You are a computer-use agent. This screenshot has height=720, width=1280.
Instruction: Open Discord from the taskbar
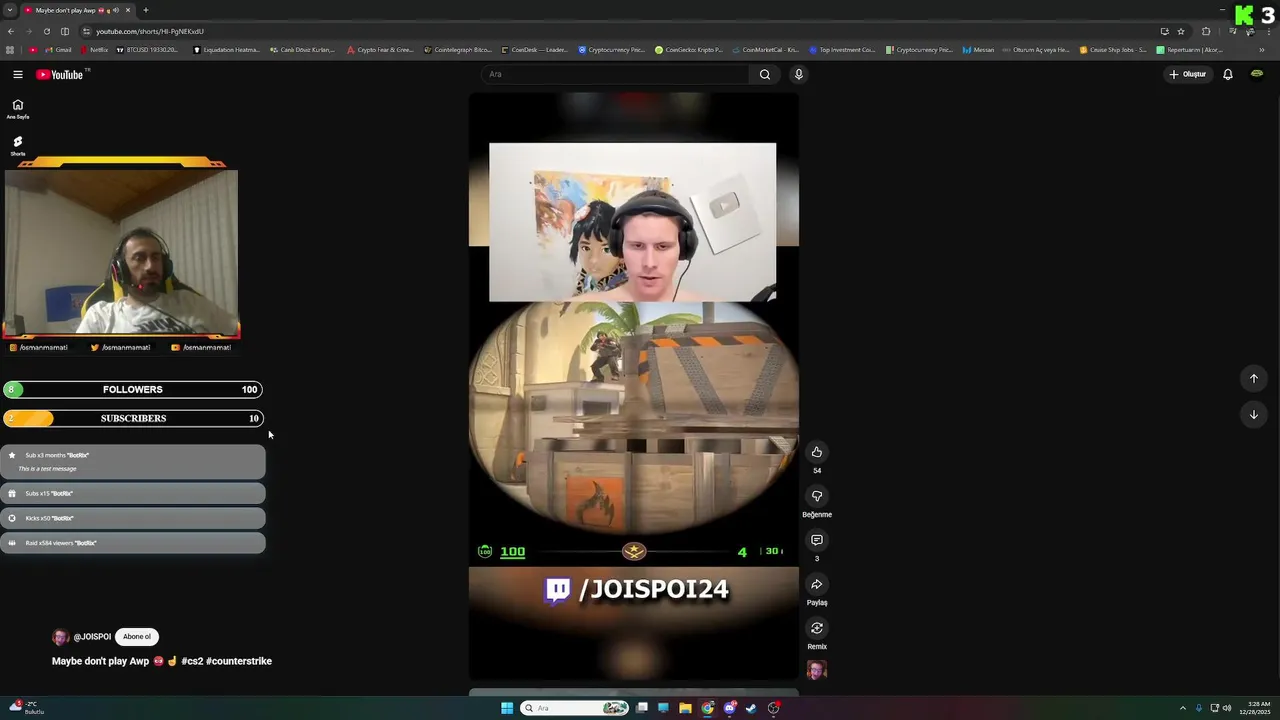729,708
